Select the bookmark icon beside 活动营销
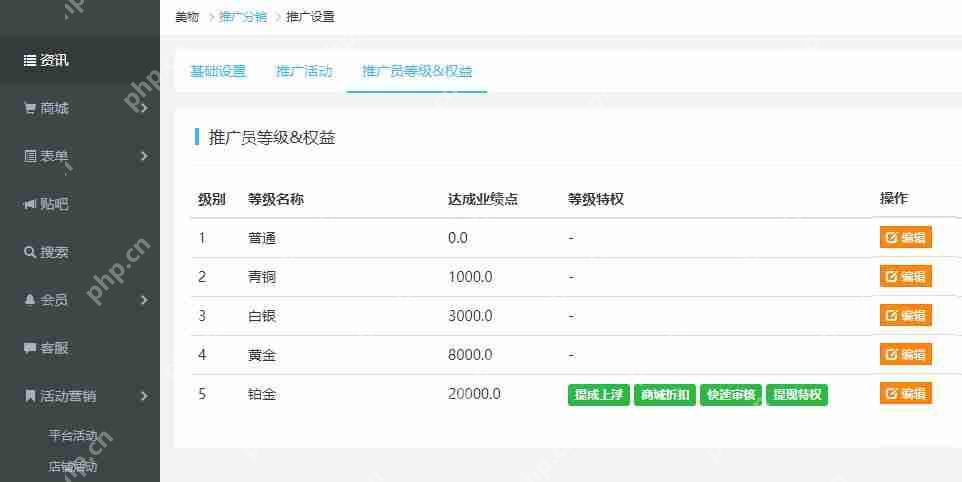The height and width of the screenshot is (482, 962). pyautogui.click(x=29, y=396)
